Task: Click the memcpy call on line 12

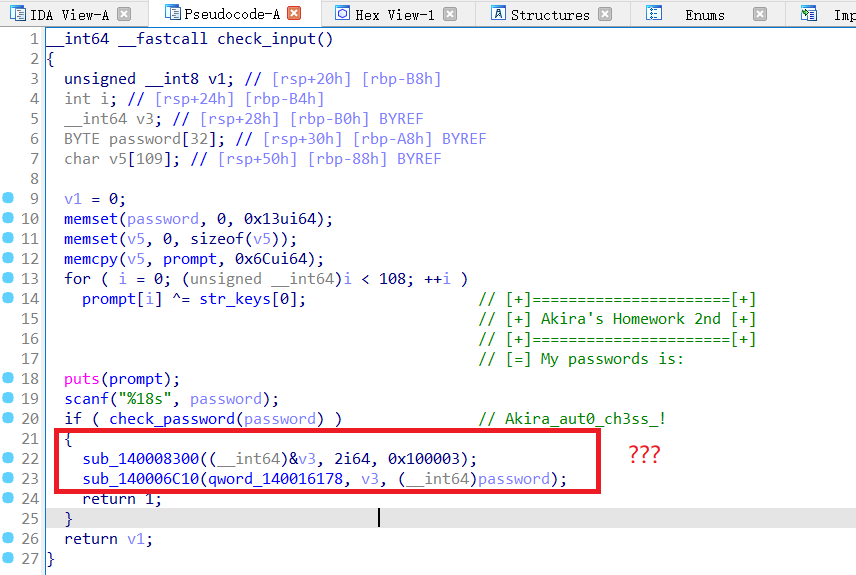Action: point(91,259)
